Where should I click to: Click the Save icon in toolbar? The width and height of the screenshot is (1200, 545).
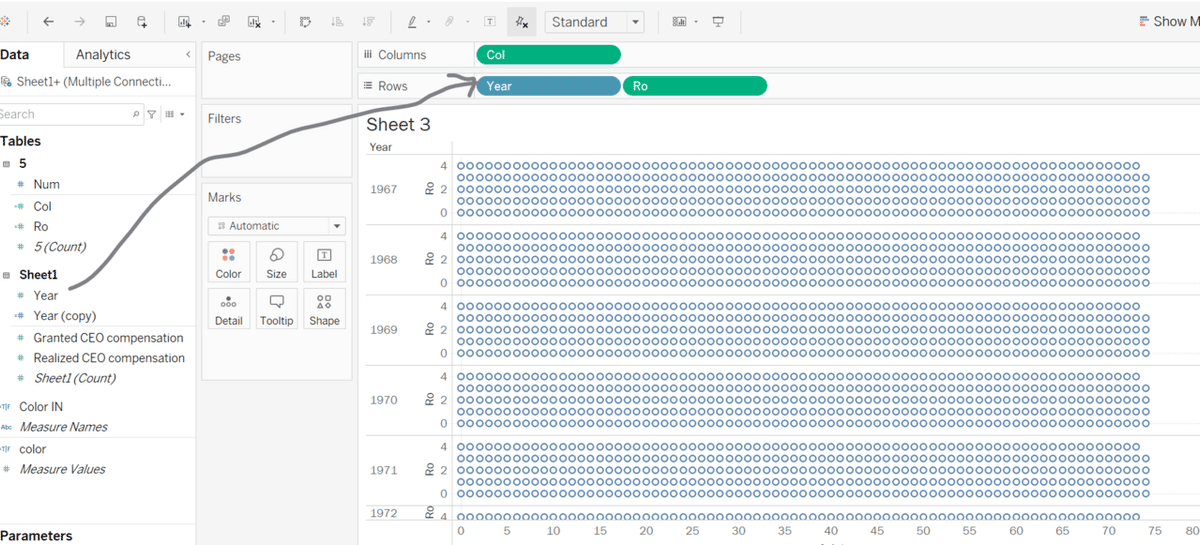111,21
